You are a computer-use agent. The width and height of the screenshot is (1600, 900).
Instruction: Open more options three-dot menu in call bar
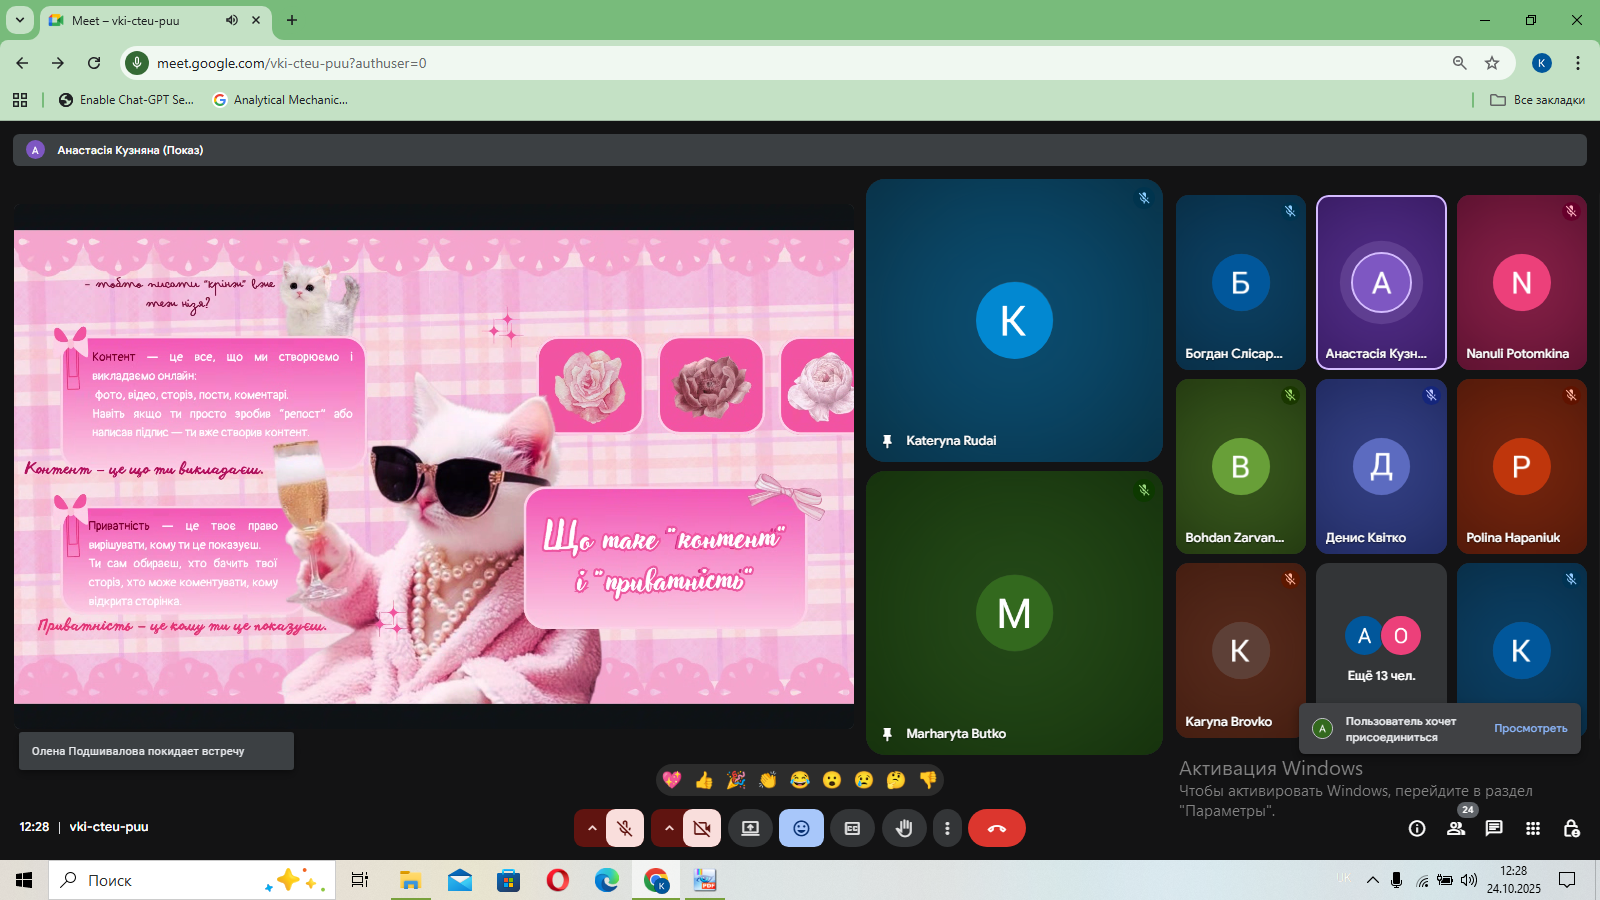coord(947,828)
